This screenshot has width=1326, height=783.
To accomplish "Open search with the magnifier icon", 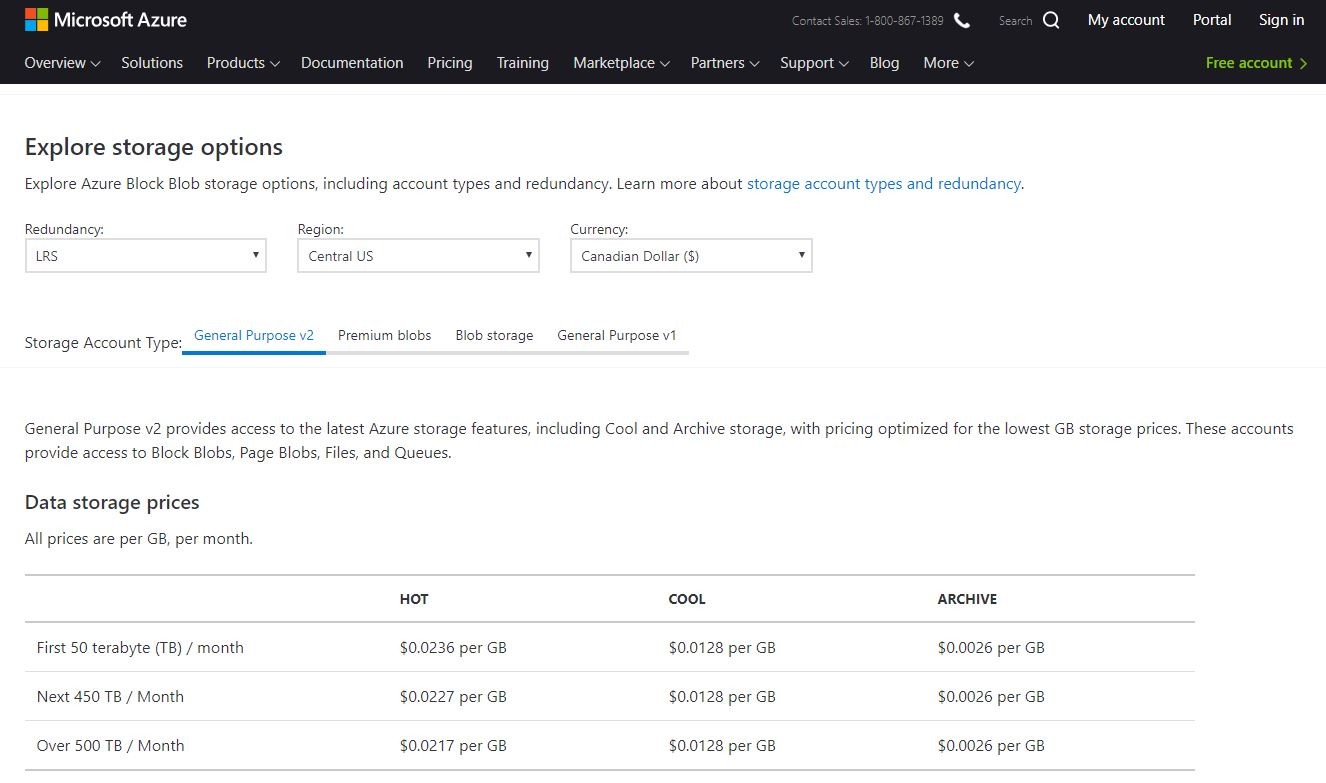I will click(1050, 20).
